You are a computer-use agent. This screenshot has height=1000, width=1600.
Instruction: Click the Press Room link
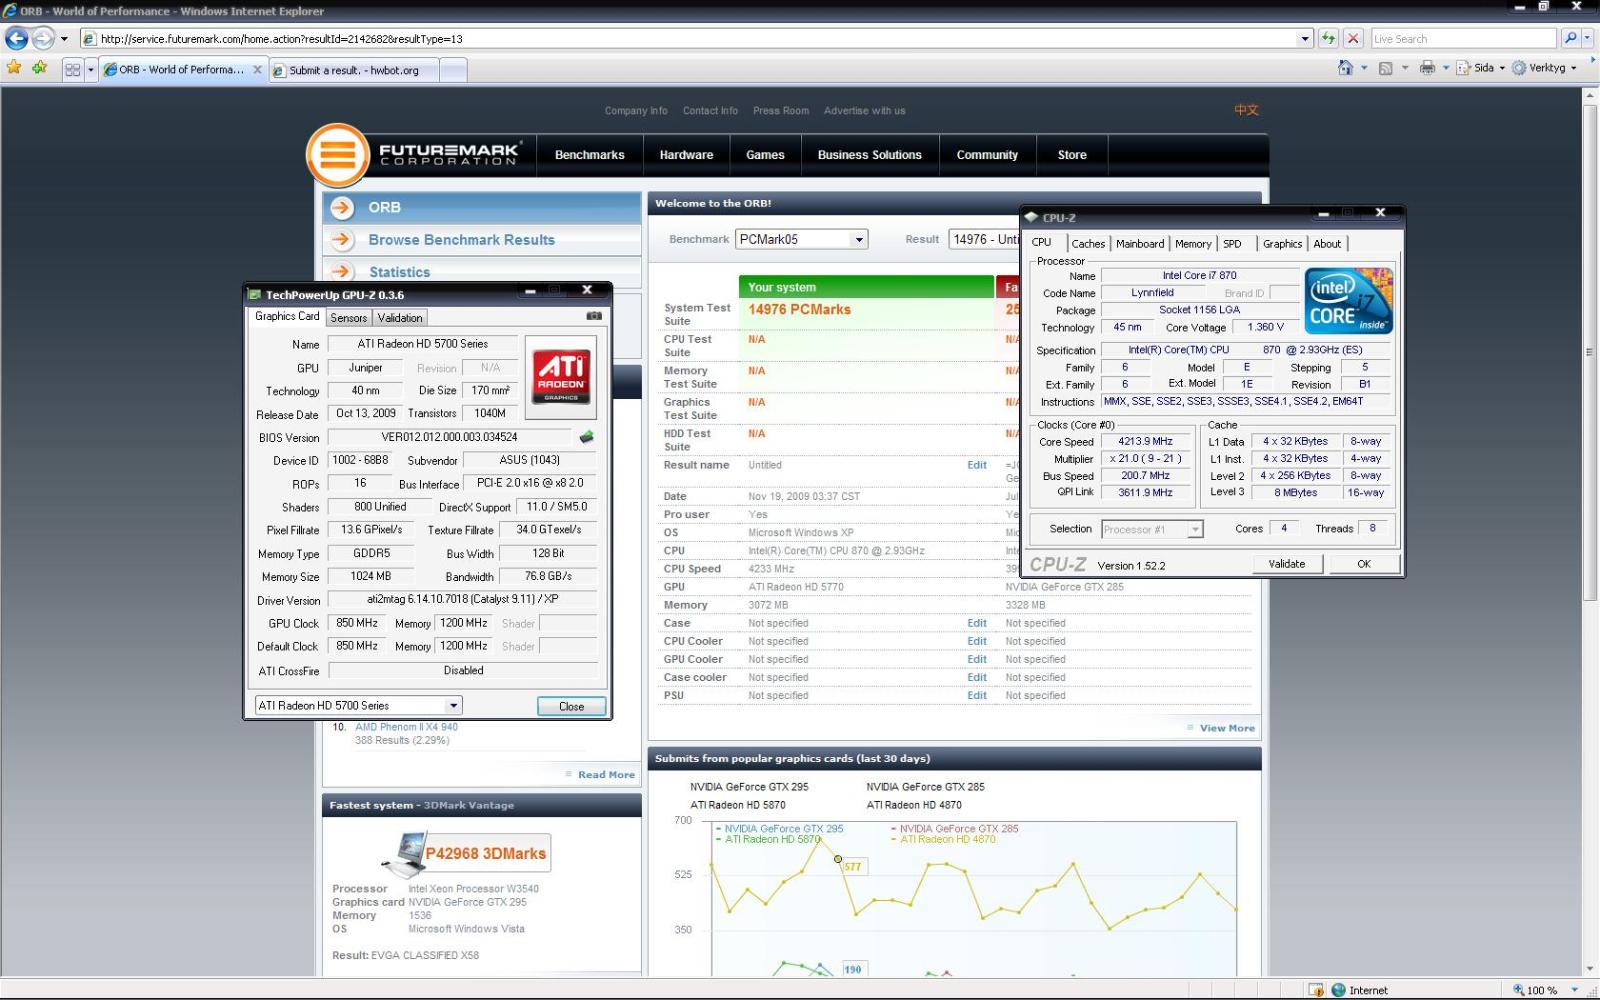tap(781, 111)
